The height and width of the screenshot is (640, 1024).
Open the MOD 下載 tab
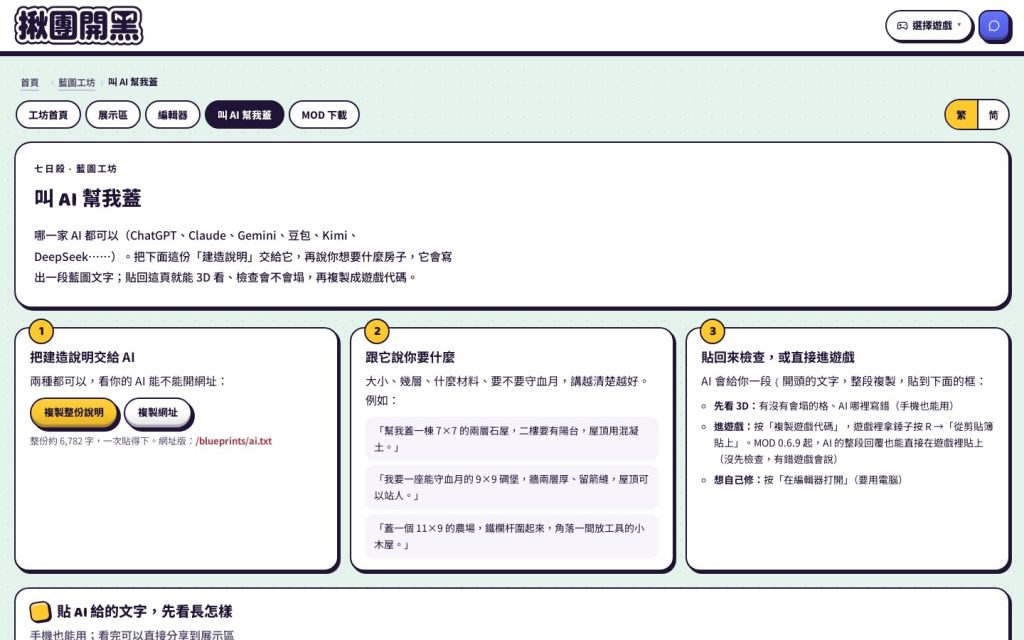324,115
